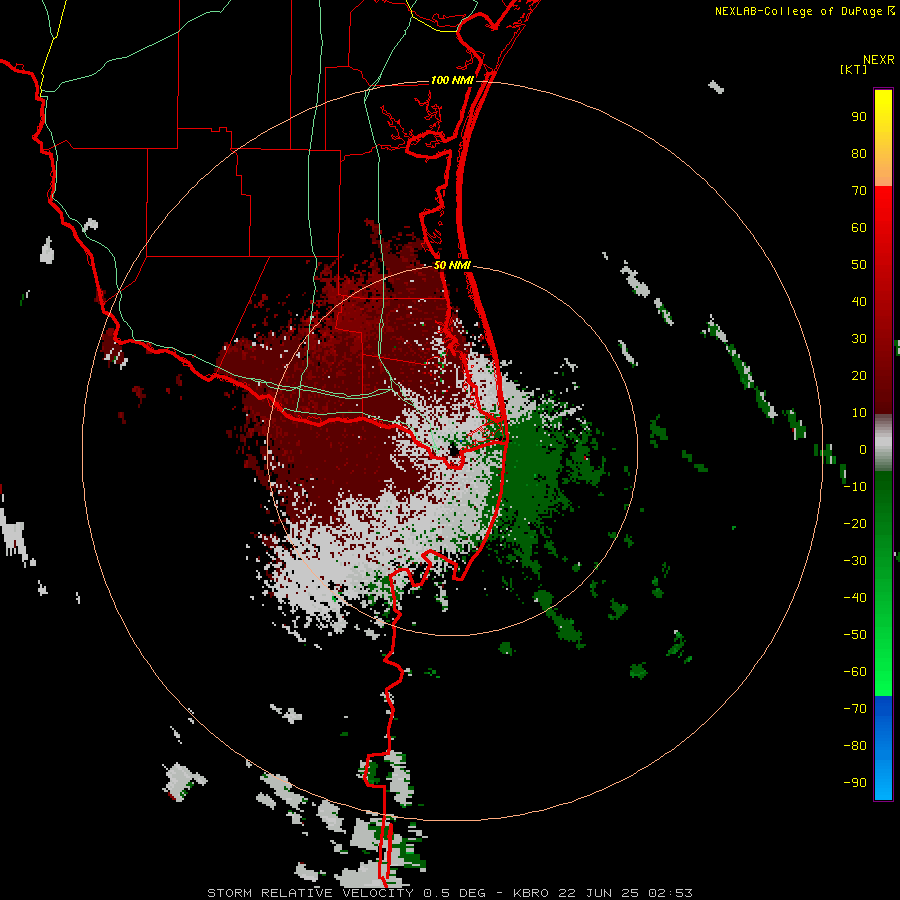Click the 20 value on the velocity scale
Image resolution: width=900 pixels, height=900 pixels.
click(859, 375)
